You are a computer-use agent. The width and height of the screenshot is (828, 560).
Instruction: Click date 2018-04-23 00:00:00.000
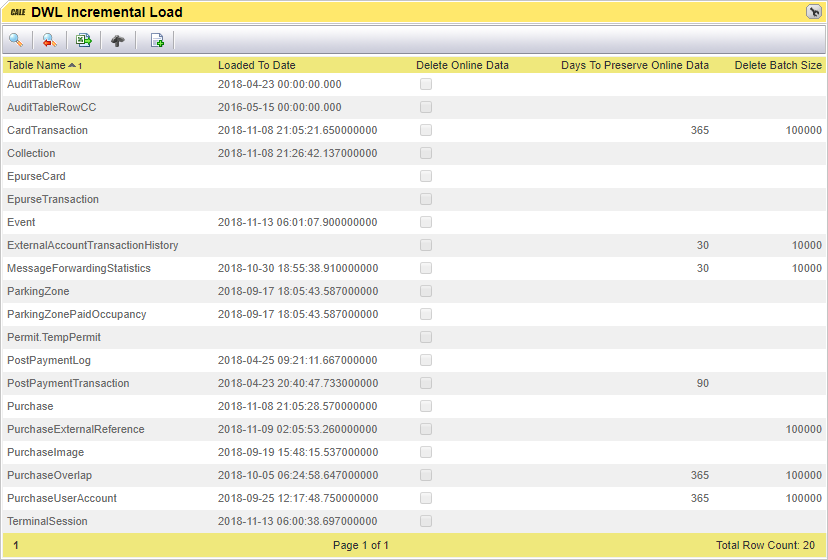coord(279,84)
